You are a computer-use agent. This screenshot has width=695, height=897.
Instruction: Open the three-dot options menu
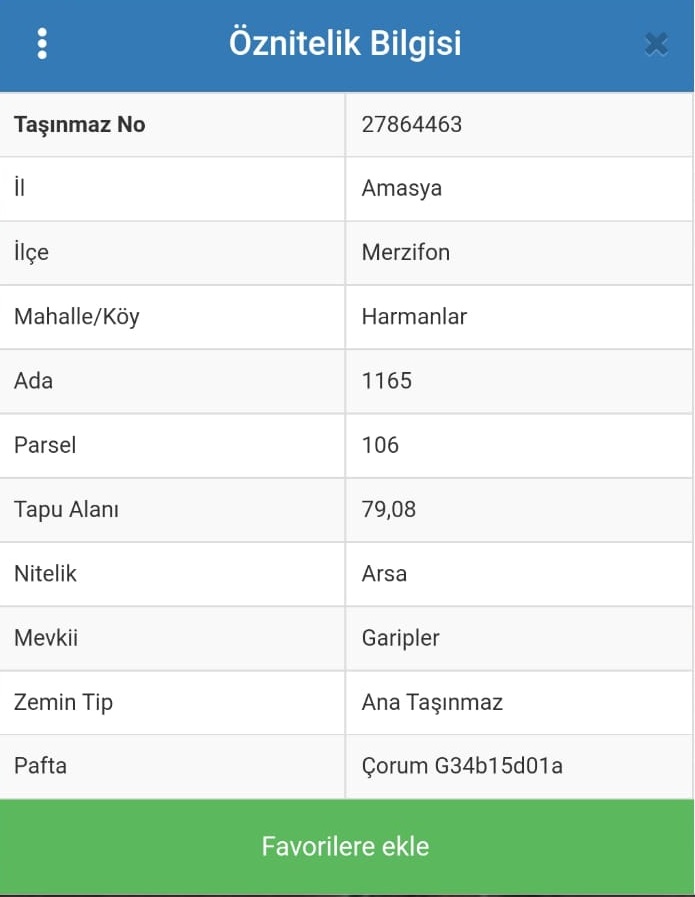coord(41,44)
